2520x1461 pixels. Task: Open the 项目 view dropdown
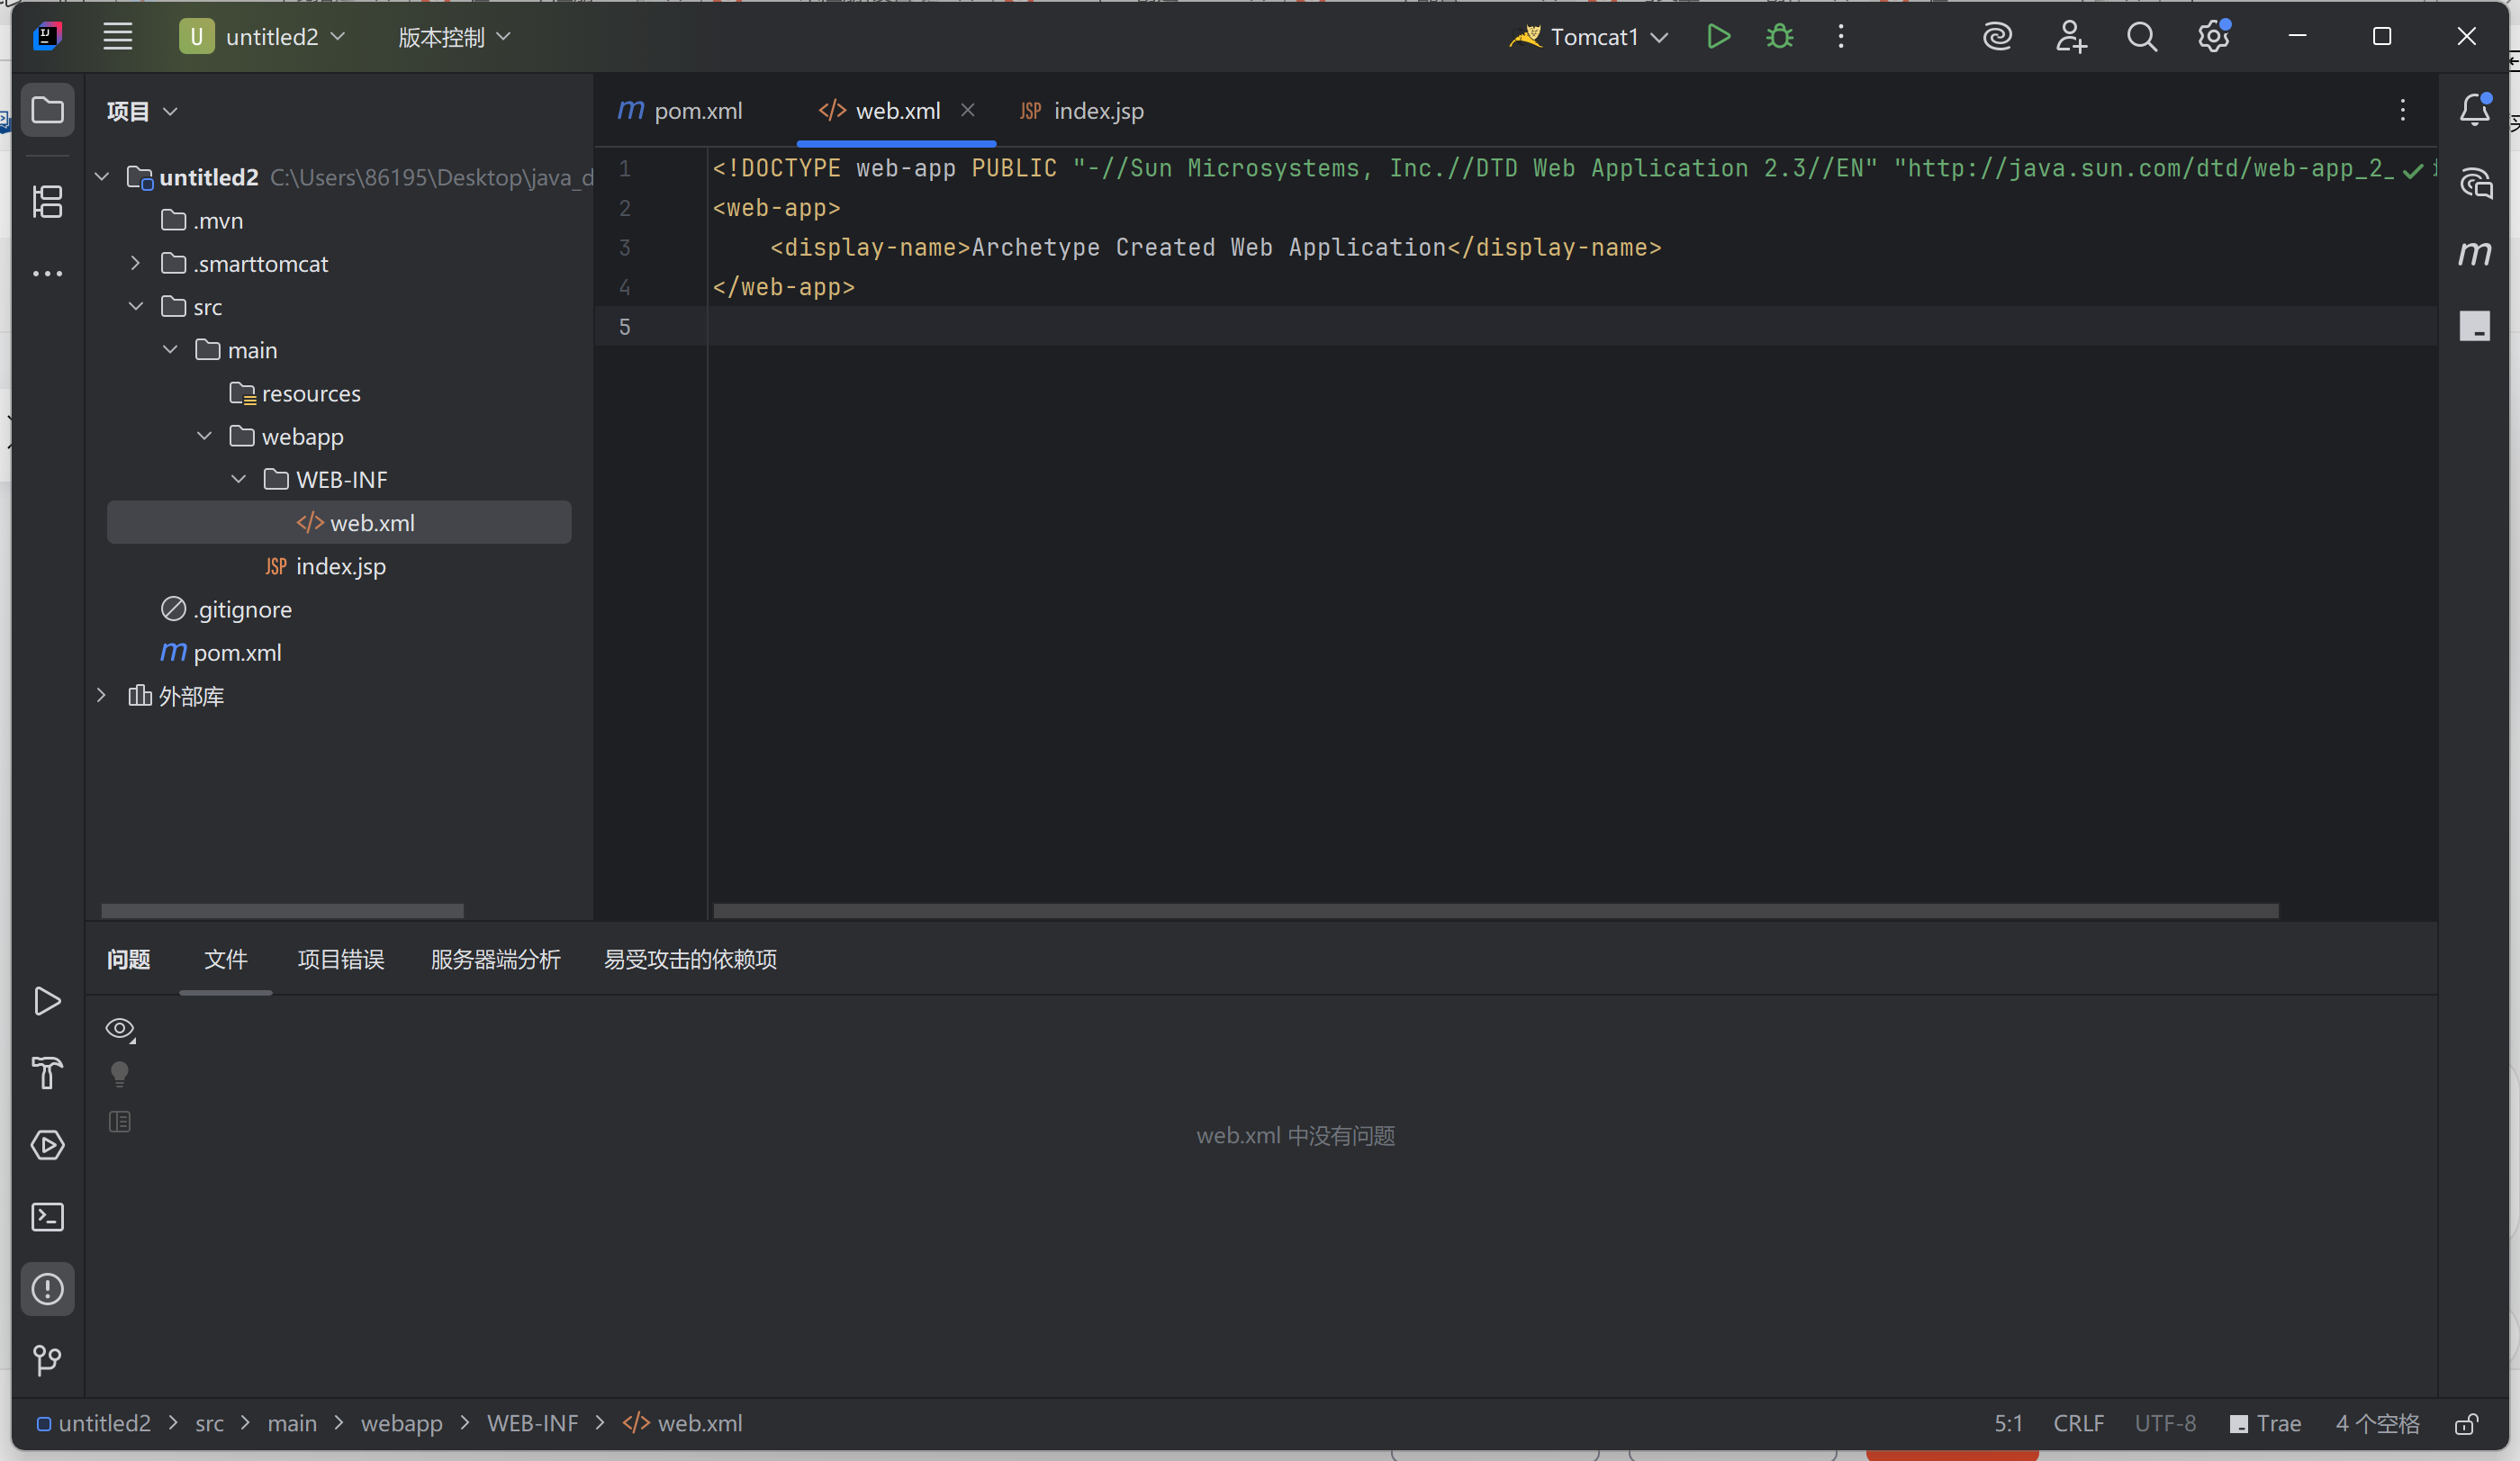click(x=142, y=111)
